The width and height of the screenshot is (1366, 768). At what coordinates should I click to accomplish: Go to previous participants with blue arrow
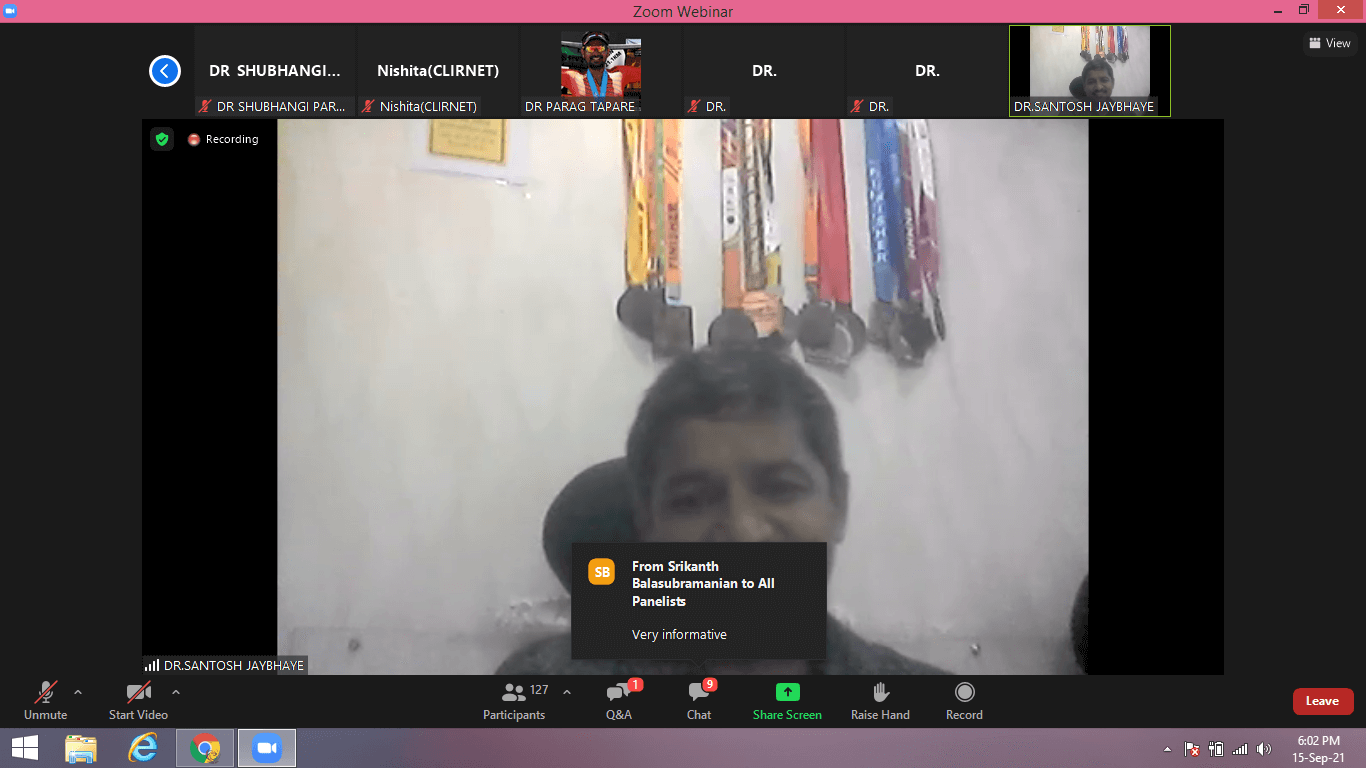(x=164, y=71)
